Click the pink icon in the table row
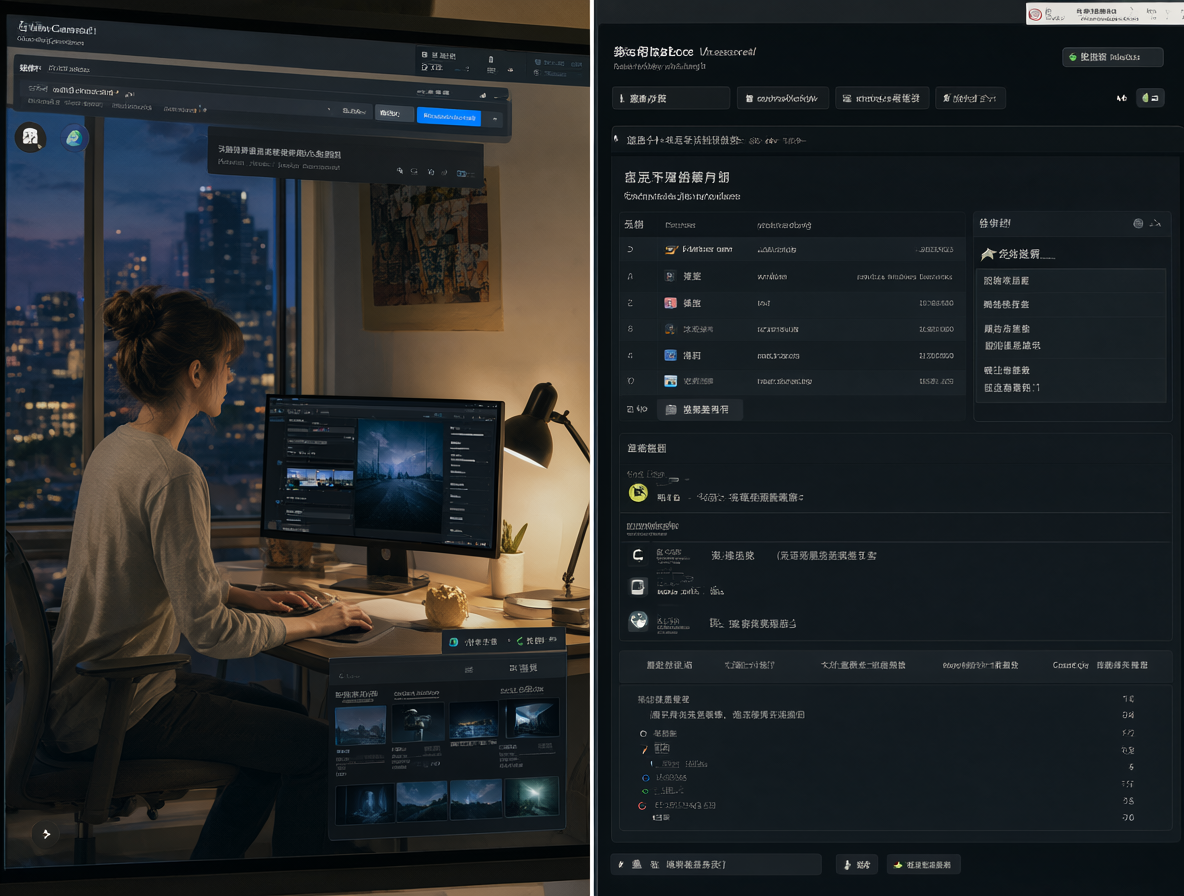1184x896 pixels. pyautogui.click(x=670, y=303)
